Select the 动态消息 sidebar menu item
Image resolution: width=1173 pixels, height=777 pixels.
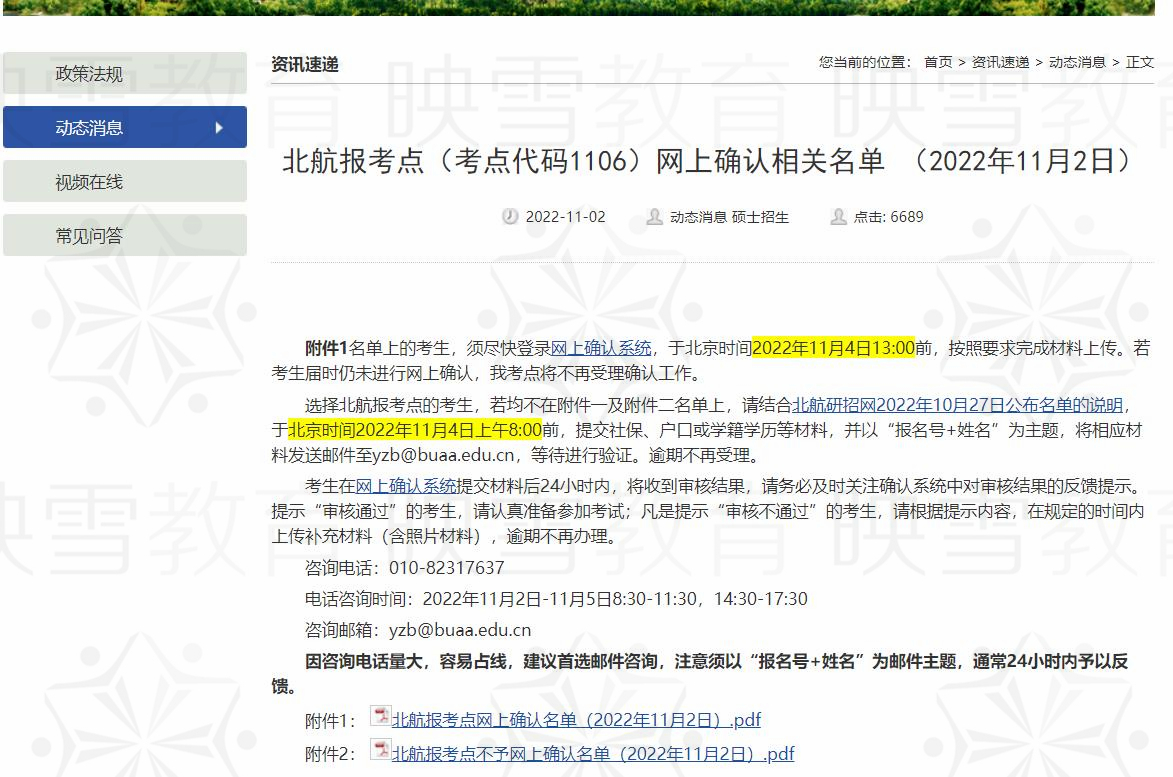[x=125, y=127]
